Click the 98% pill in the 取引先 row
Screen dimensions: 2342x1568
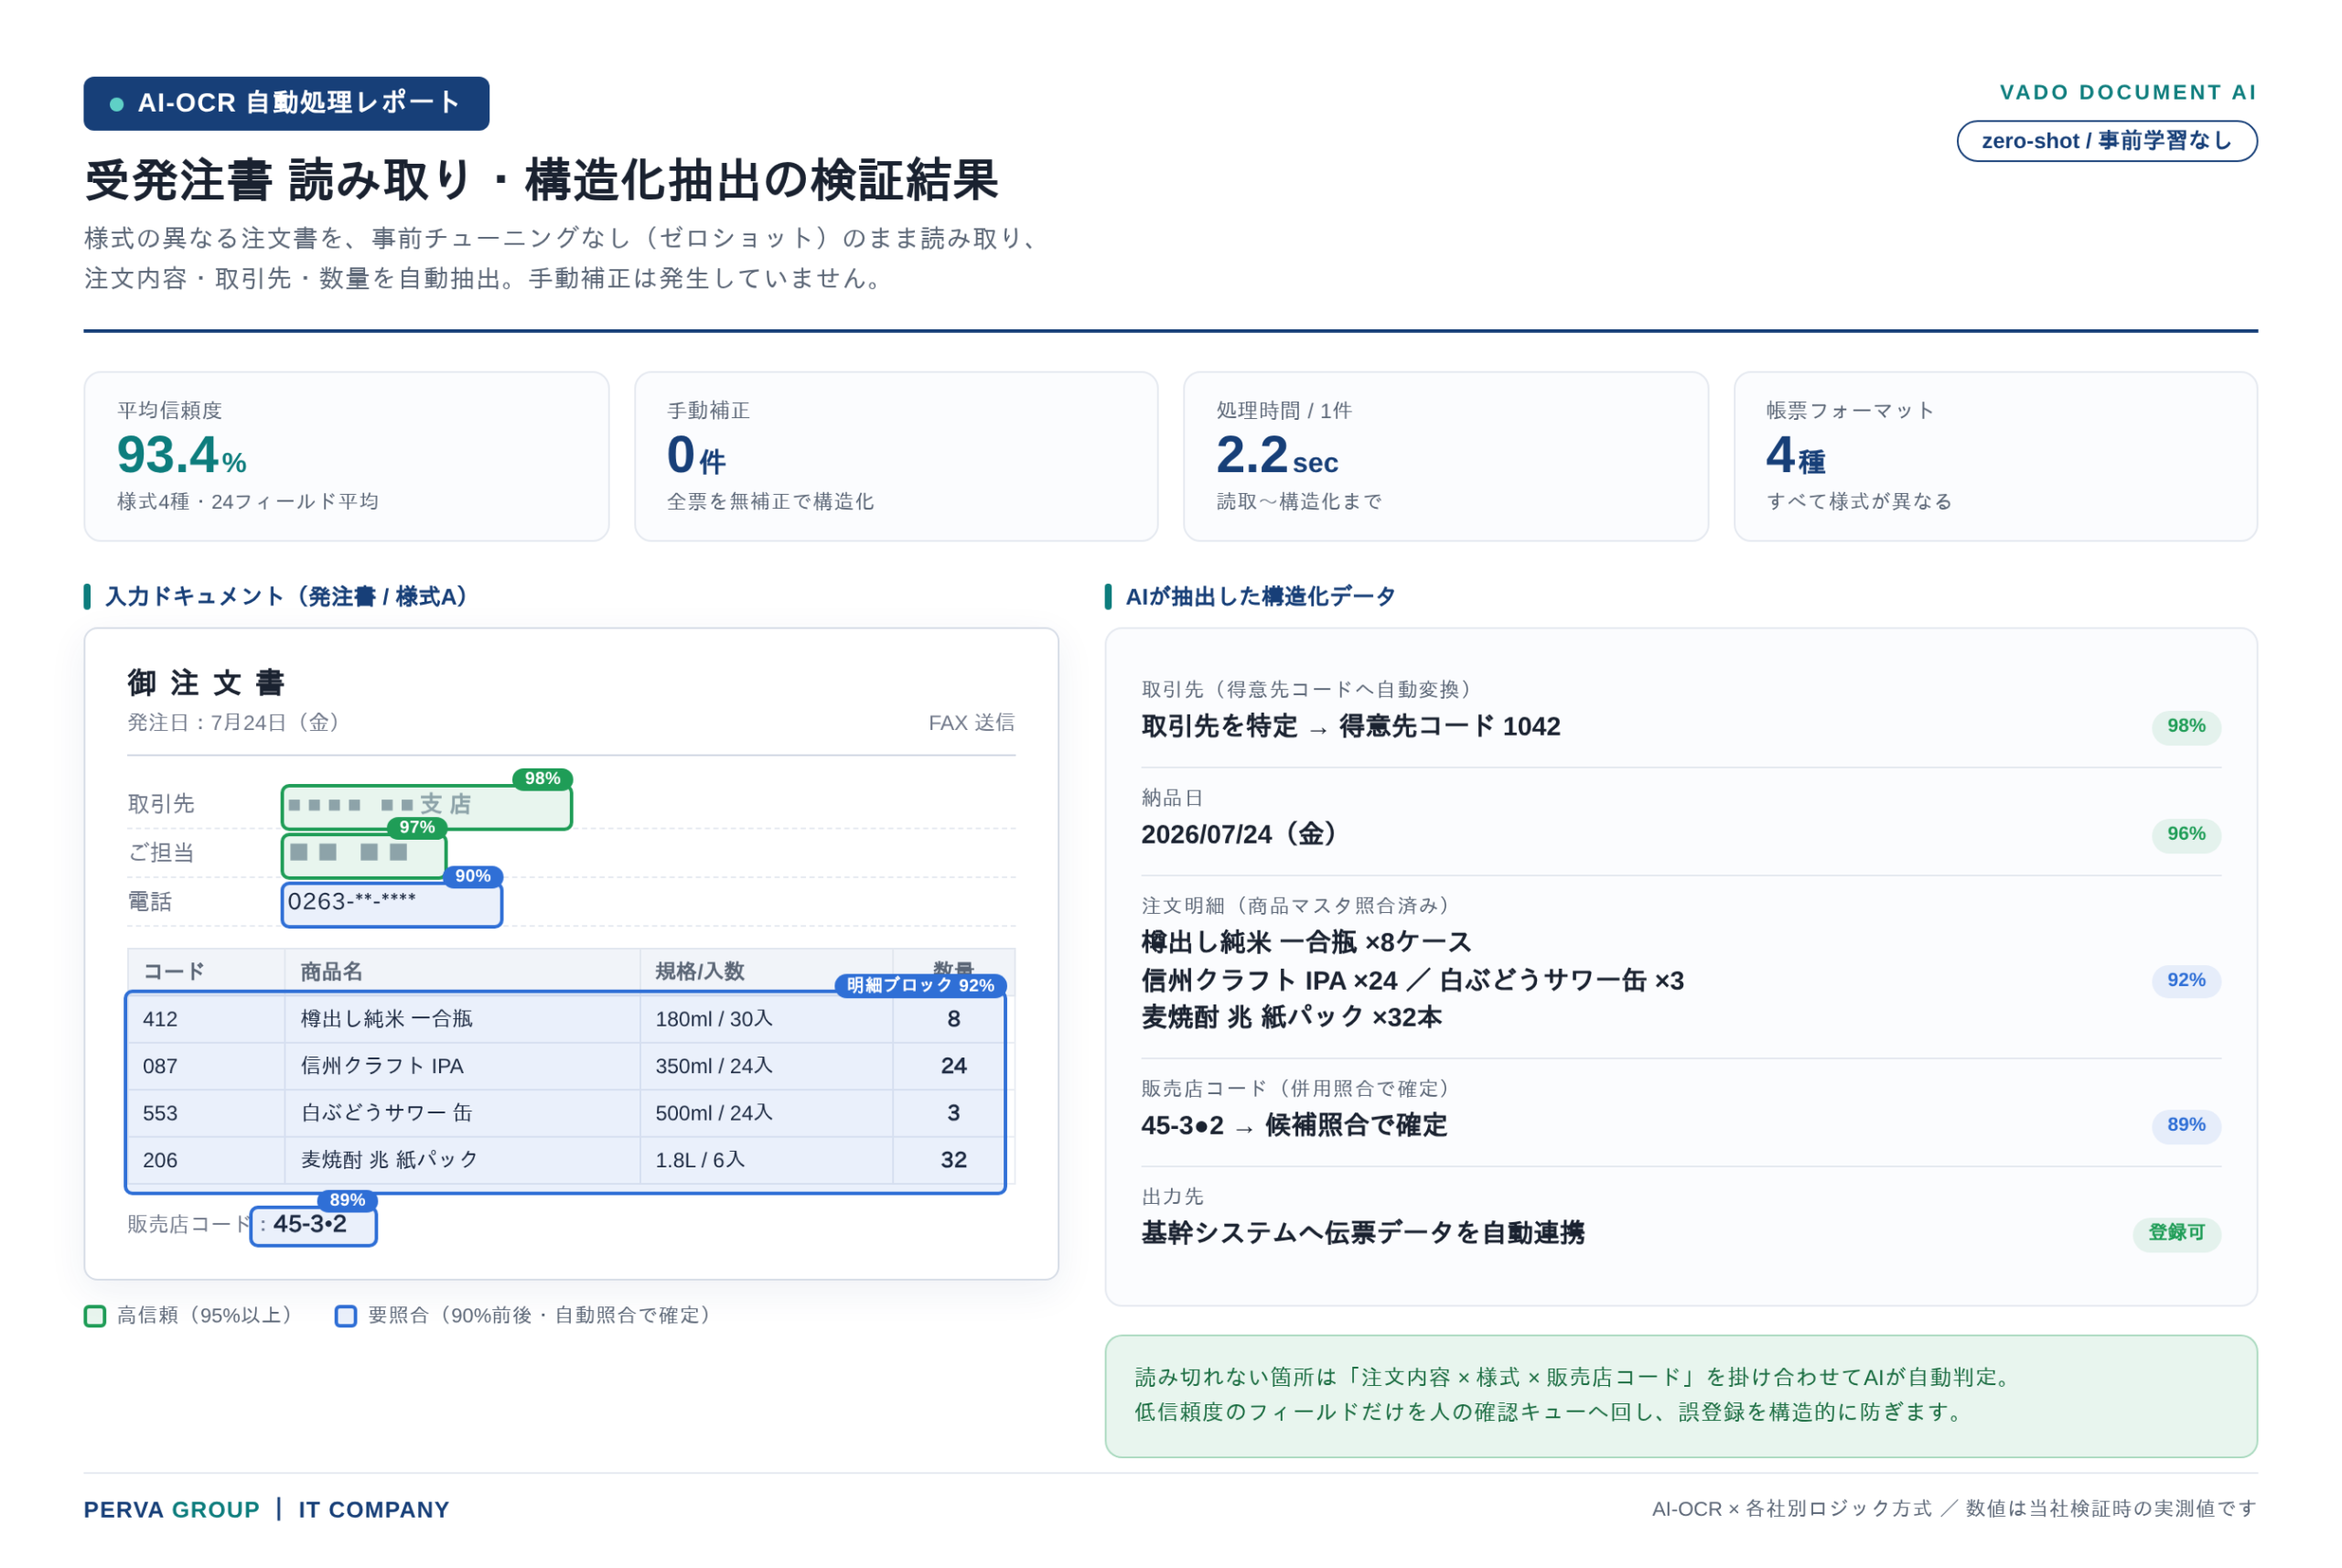[2186, 727]
